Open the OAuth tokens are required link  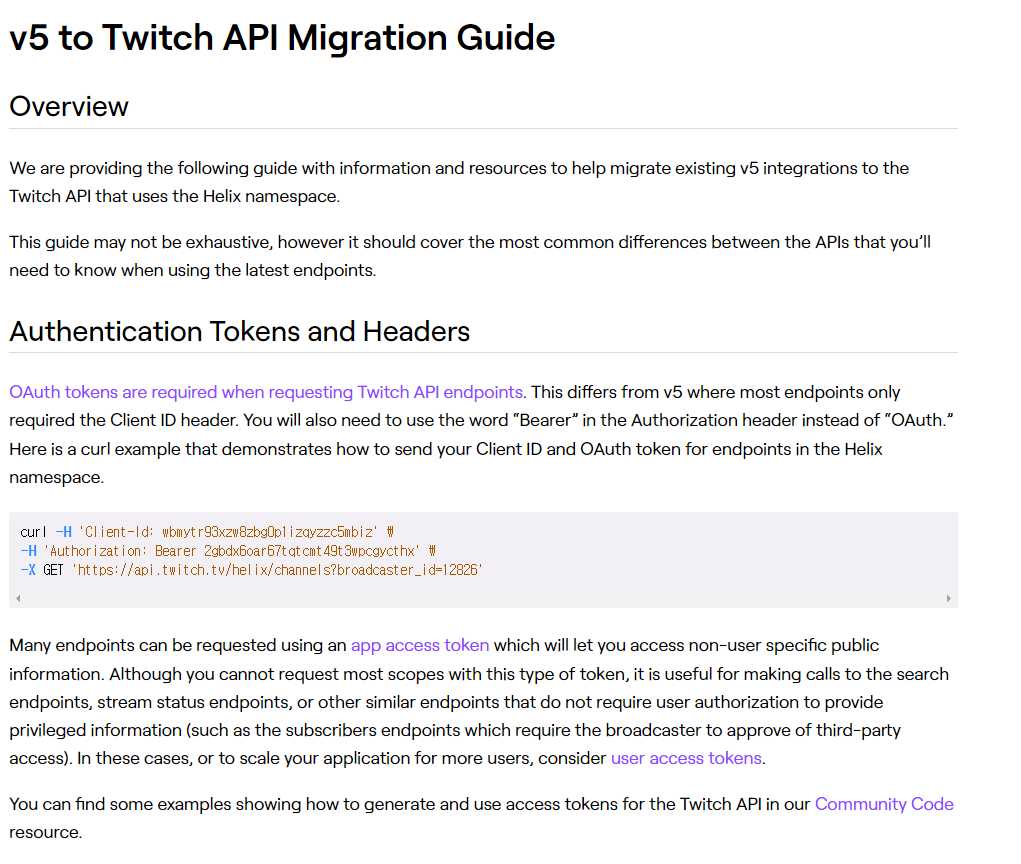[266, 392]
